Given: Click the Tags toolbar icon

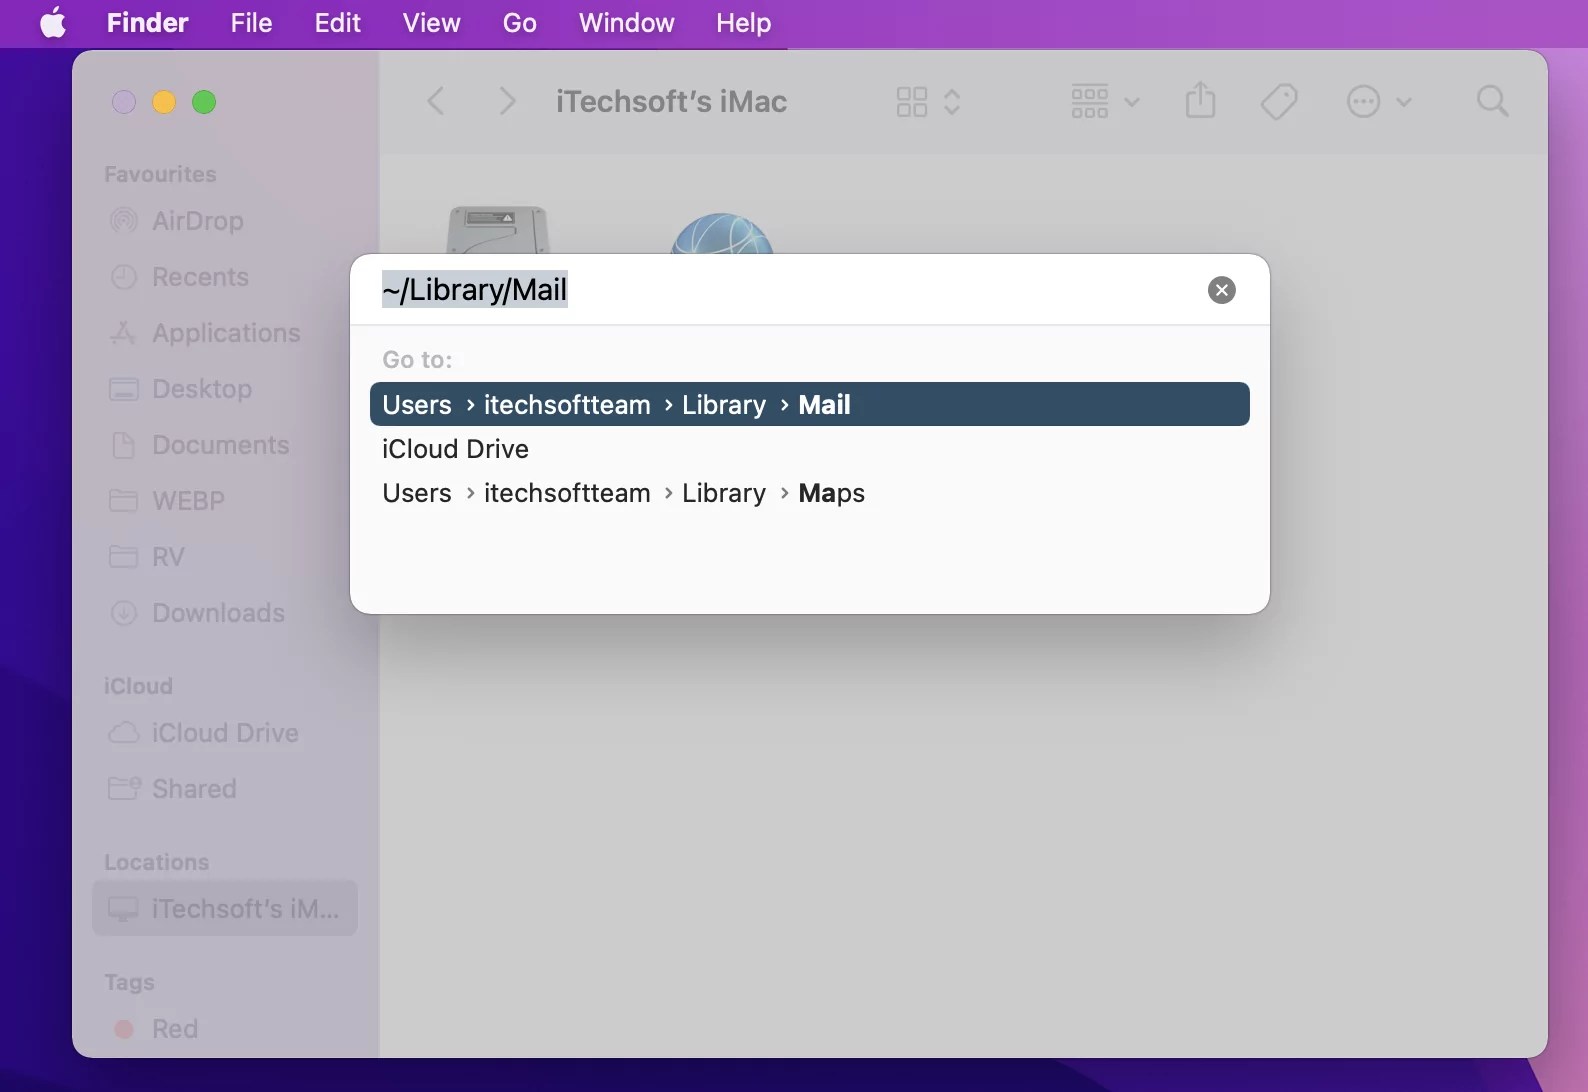Looking at the screenshot, I should click(x=1279, y=101).
